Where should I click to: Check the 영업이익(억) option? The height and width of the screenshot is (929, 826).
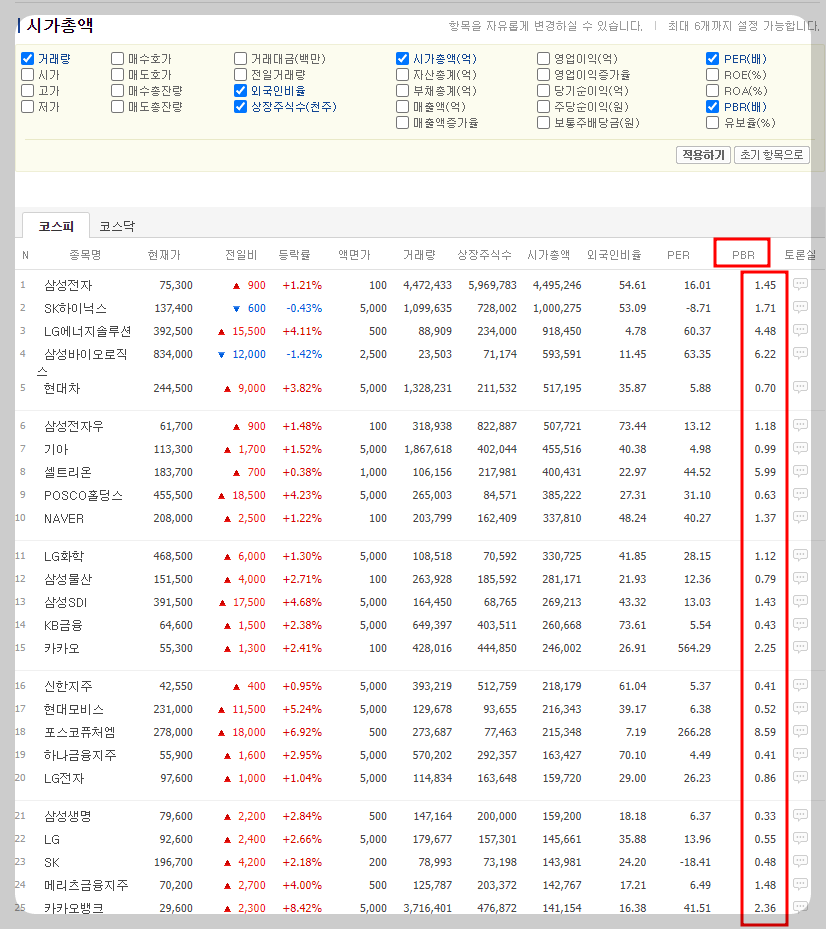[x=543, y=58]
